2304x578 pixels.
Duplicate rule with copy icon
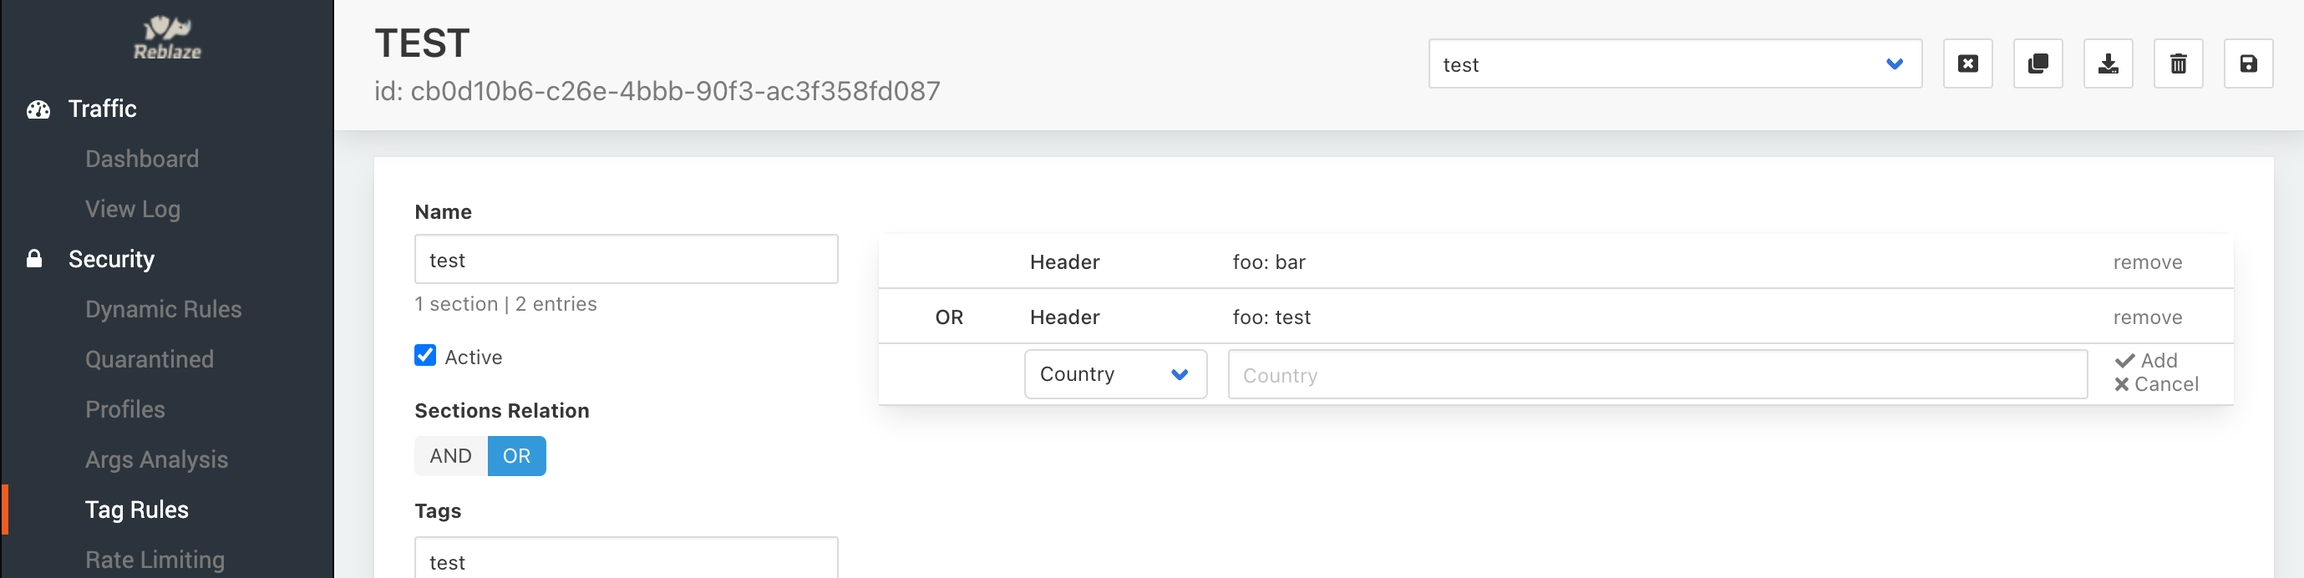click(2038, 64)
